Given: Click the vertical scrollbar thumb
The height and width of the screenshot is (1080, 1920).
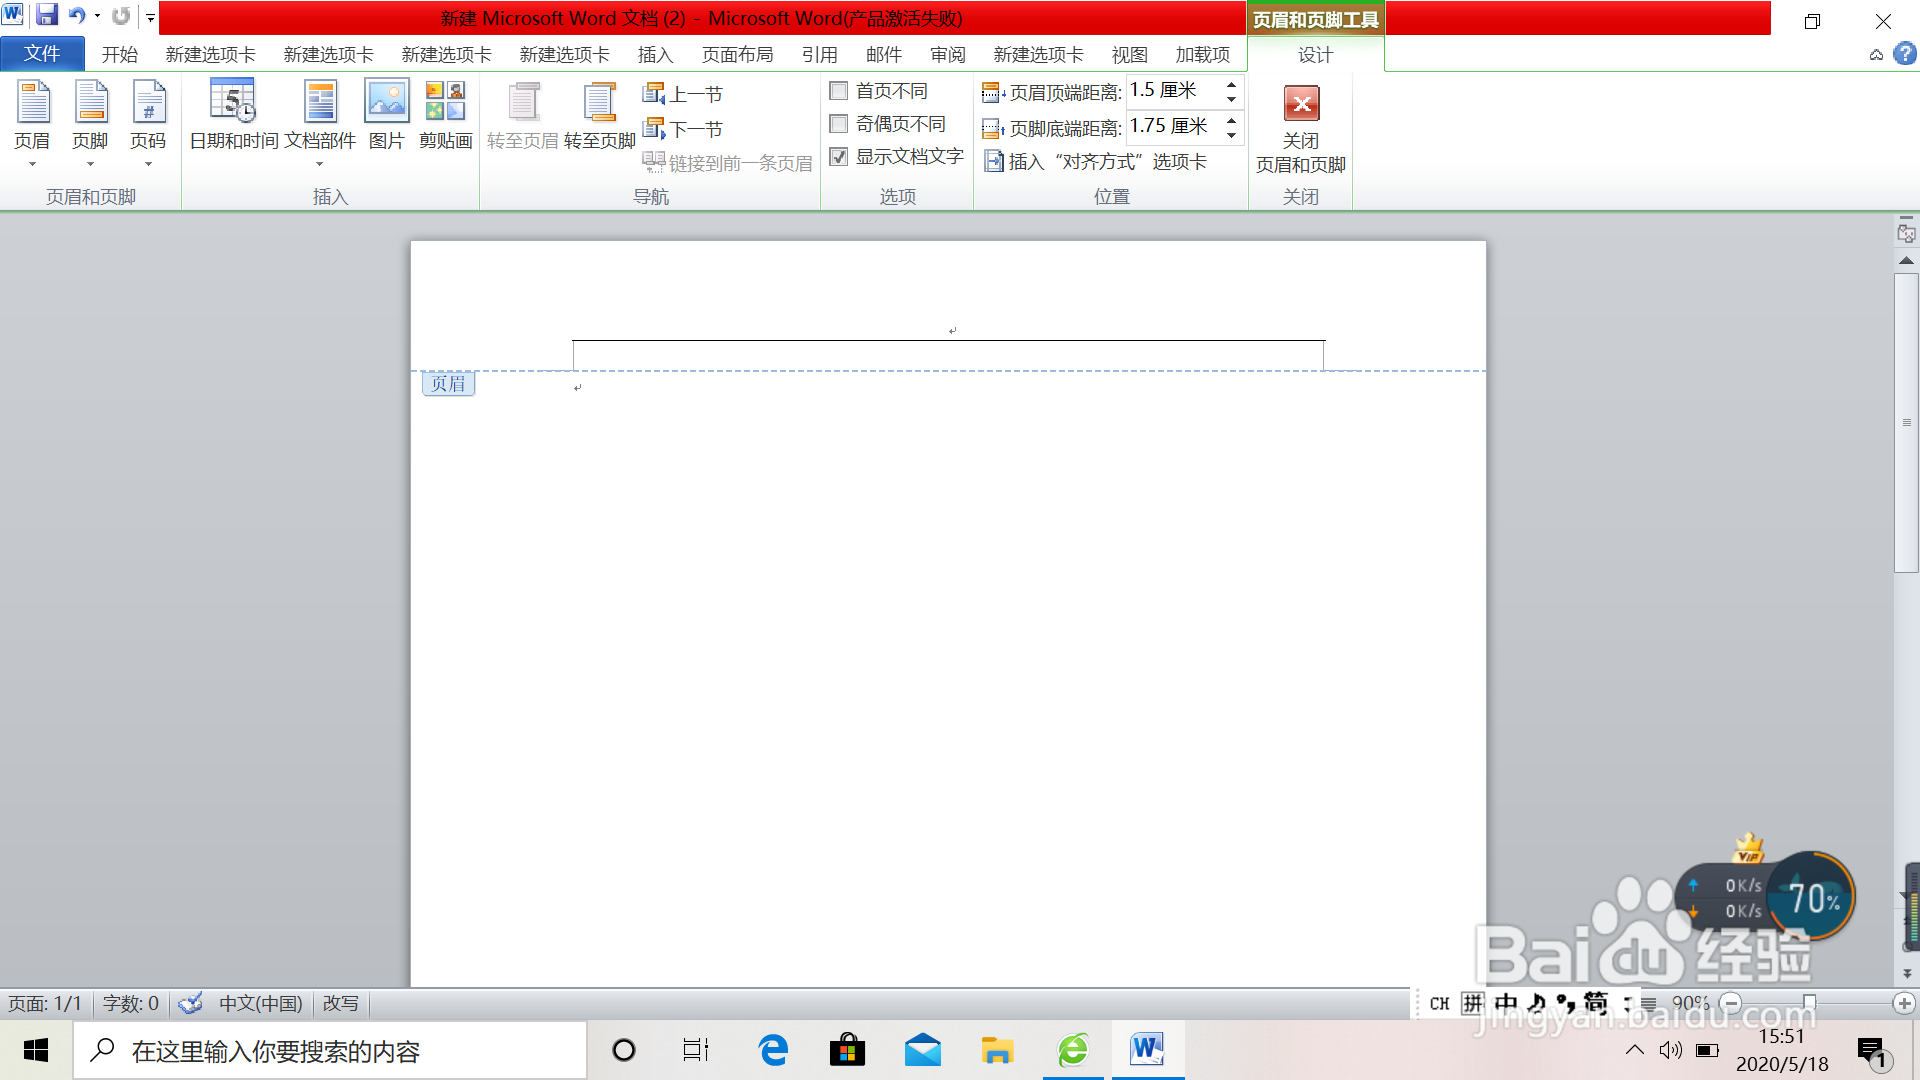Looking at the screenshot, I should click(x=1906, y=422).
